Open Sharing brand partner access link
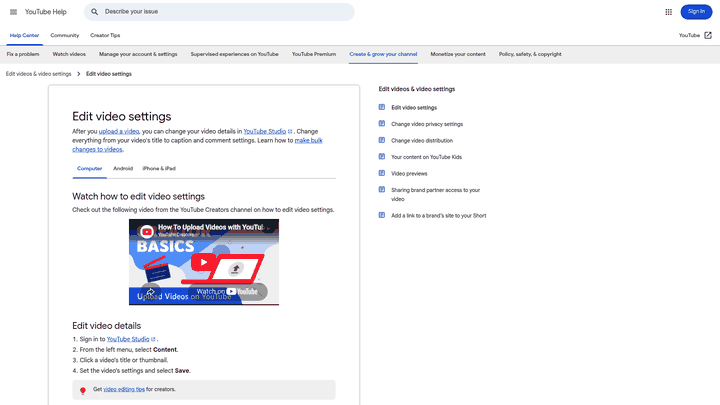Viewport: 720px width, 405px height. coord(435,195)
